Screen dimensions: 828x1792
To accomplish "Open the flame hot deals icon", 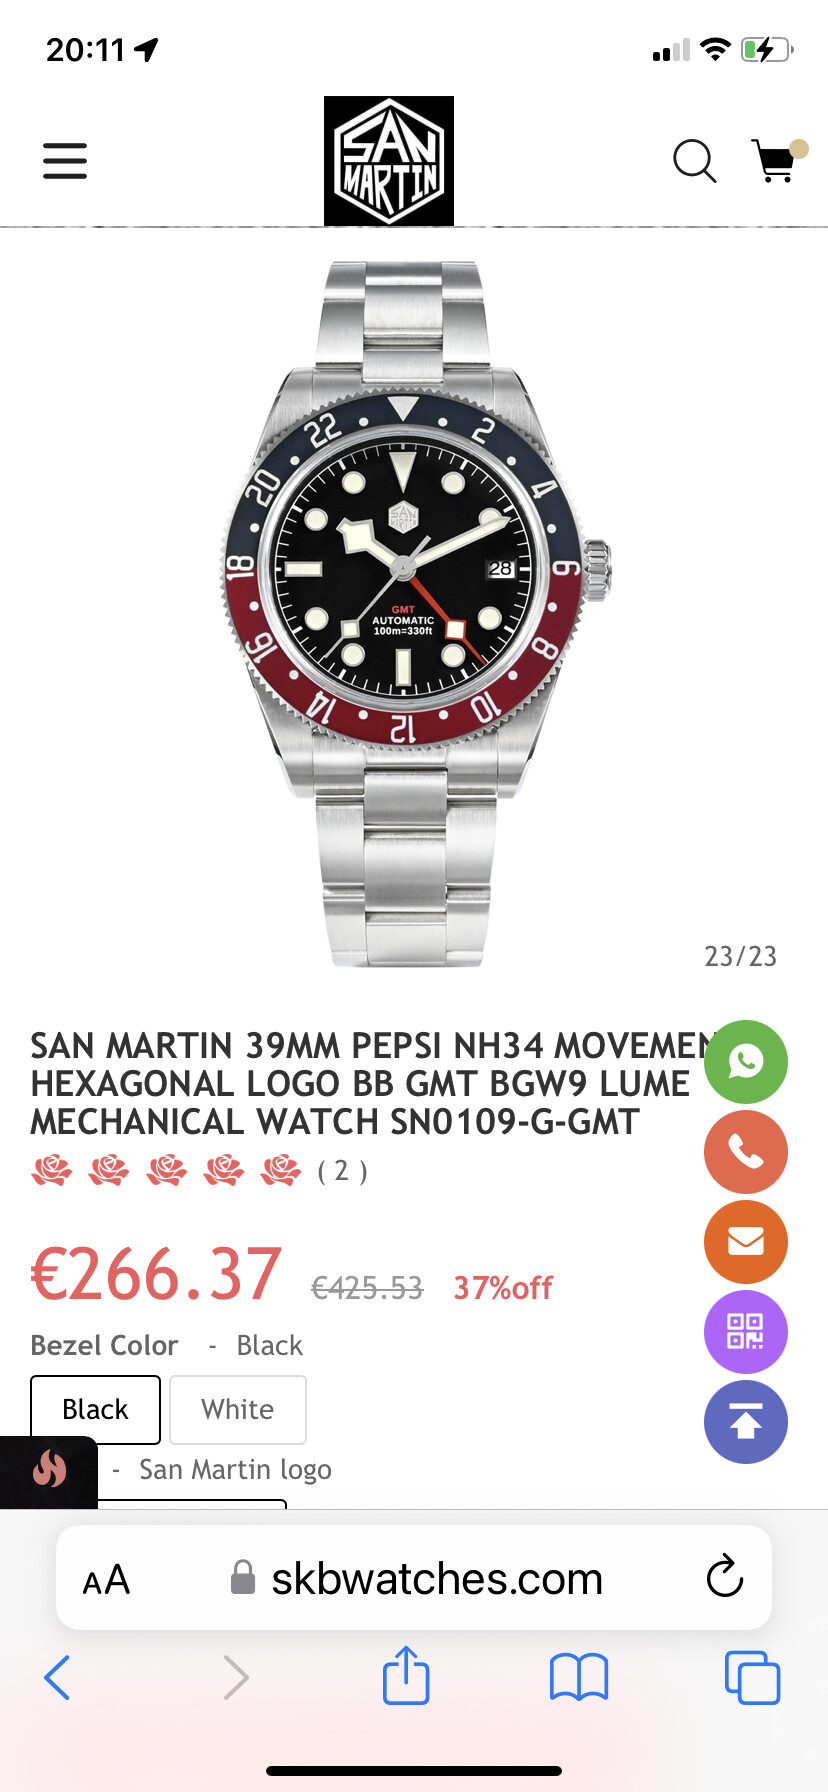I will click(x=49, y=1470).
